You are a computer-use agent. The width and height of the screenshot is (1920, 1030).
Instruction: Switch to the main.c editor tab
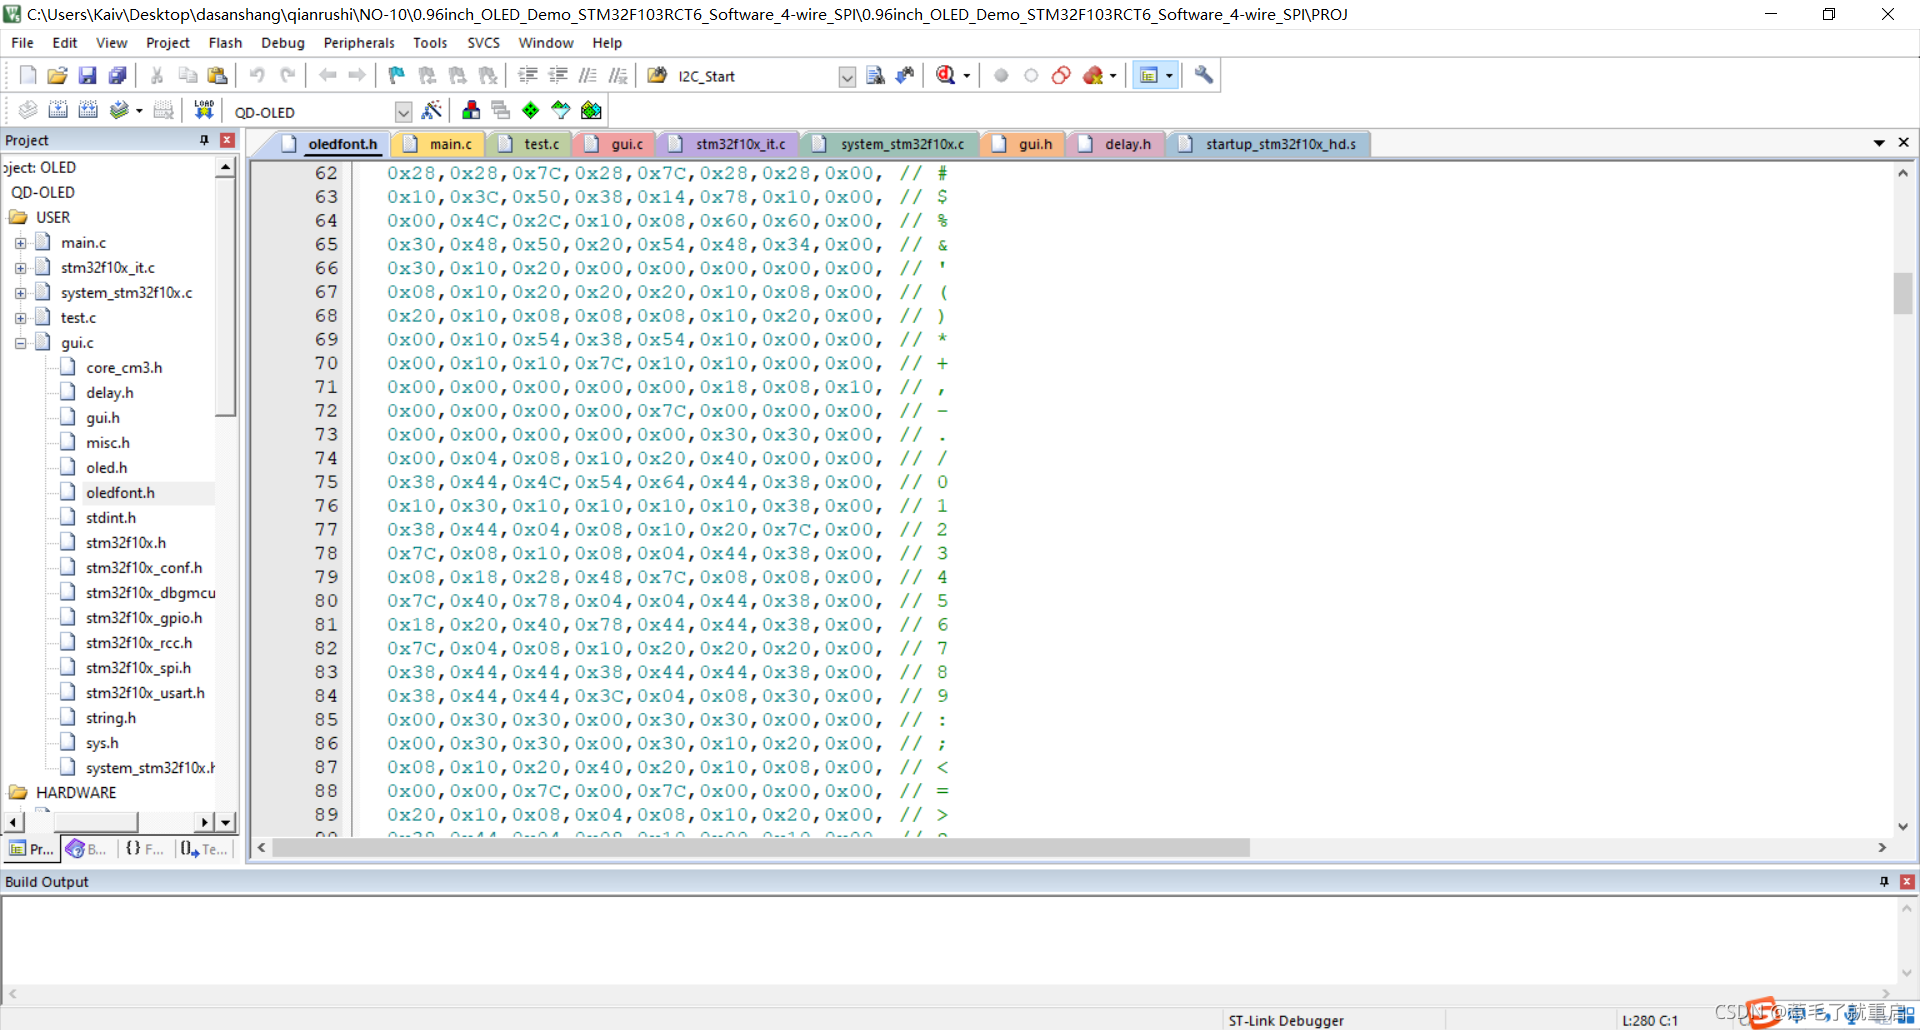pyautogui.click(x=440, y=144)
